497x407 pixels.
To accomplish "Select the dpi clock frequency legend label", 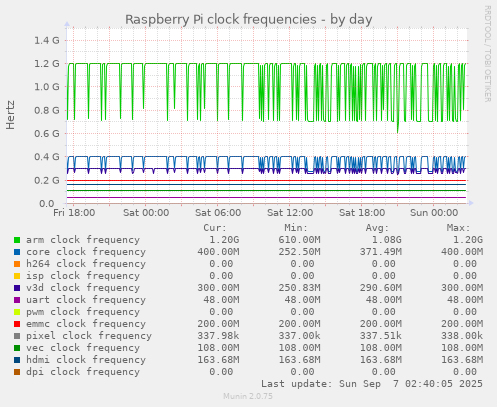I will click(x=83, y=372).
